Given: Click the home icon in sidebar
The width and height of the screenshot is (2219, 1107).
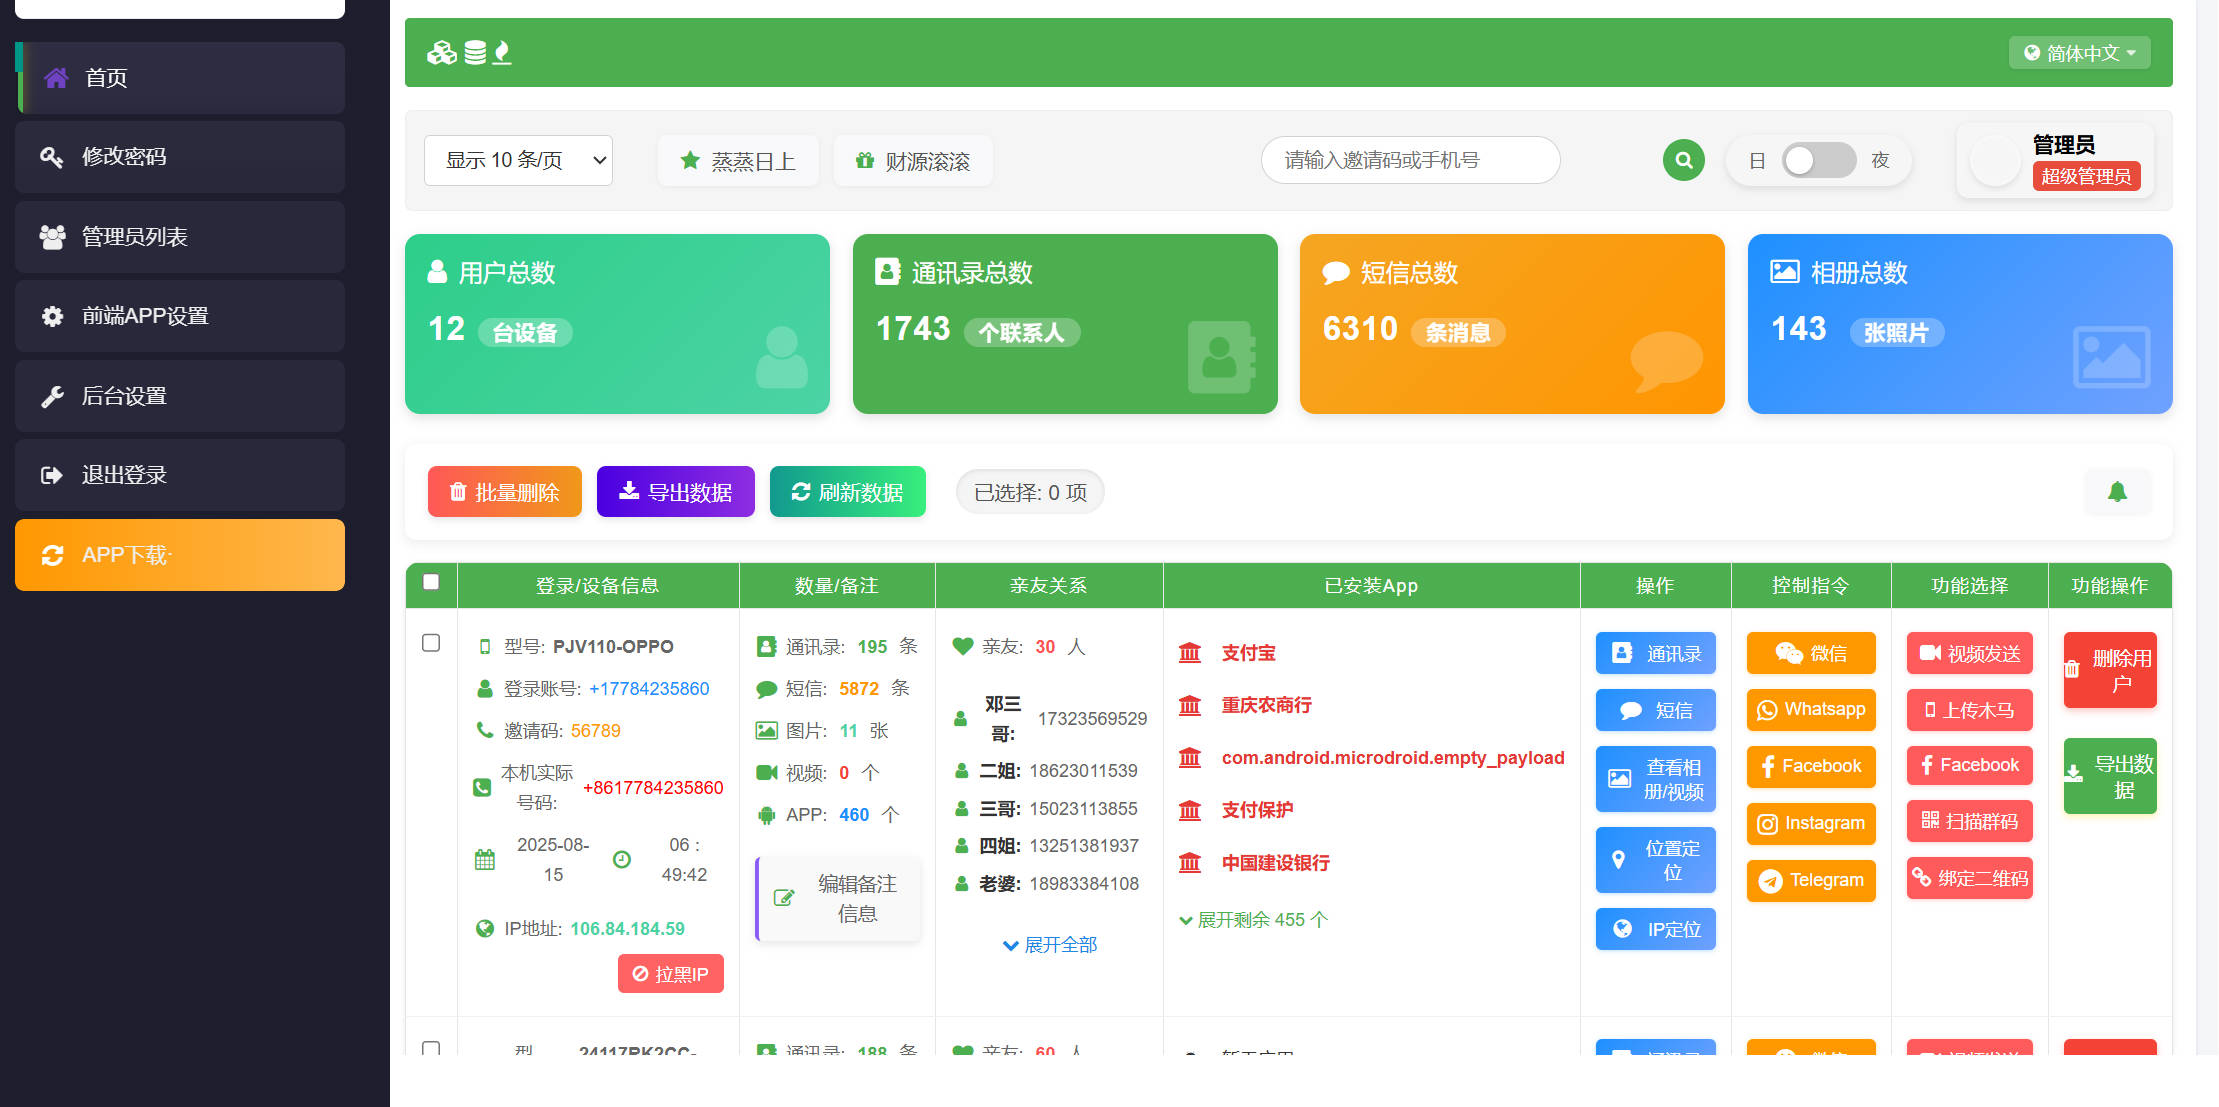Looking at the screenshot, I should [57, 78].
